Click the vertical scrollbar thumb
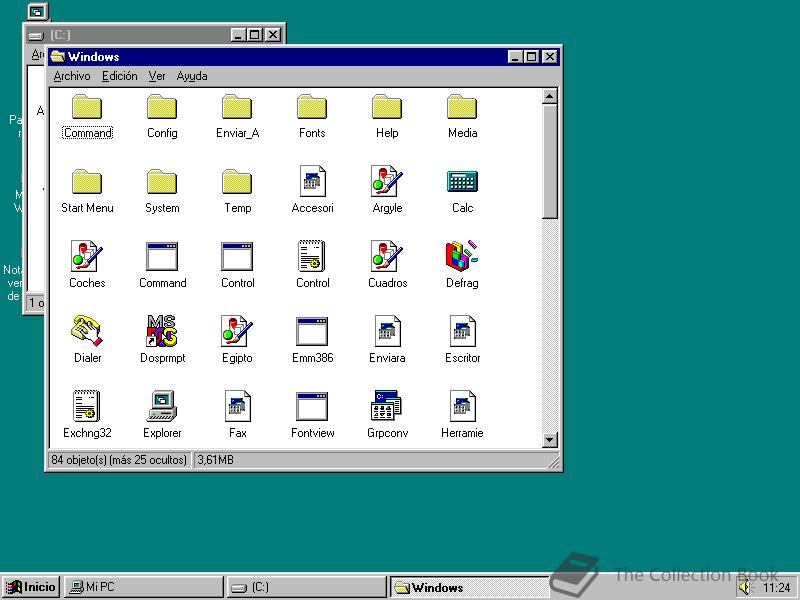This screenshot has height=600, width=800. click(x=549, y=162)
